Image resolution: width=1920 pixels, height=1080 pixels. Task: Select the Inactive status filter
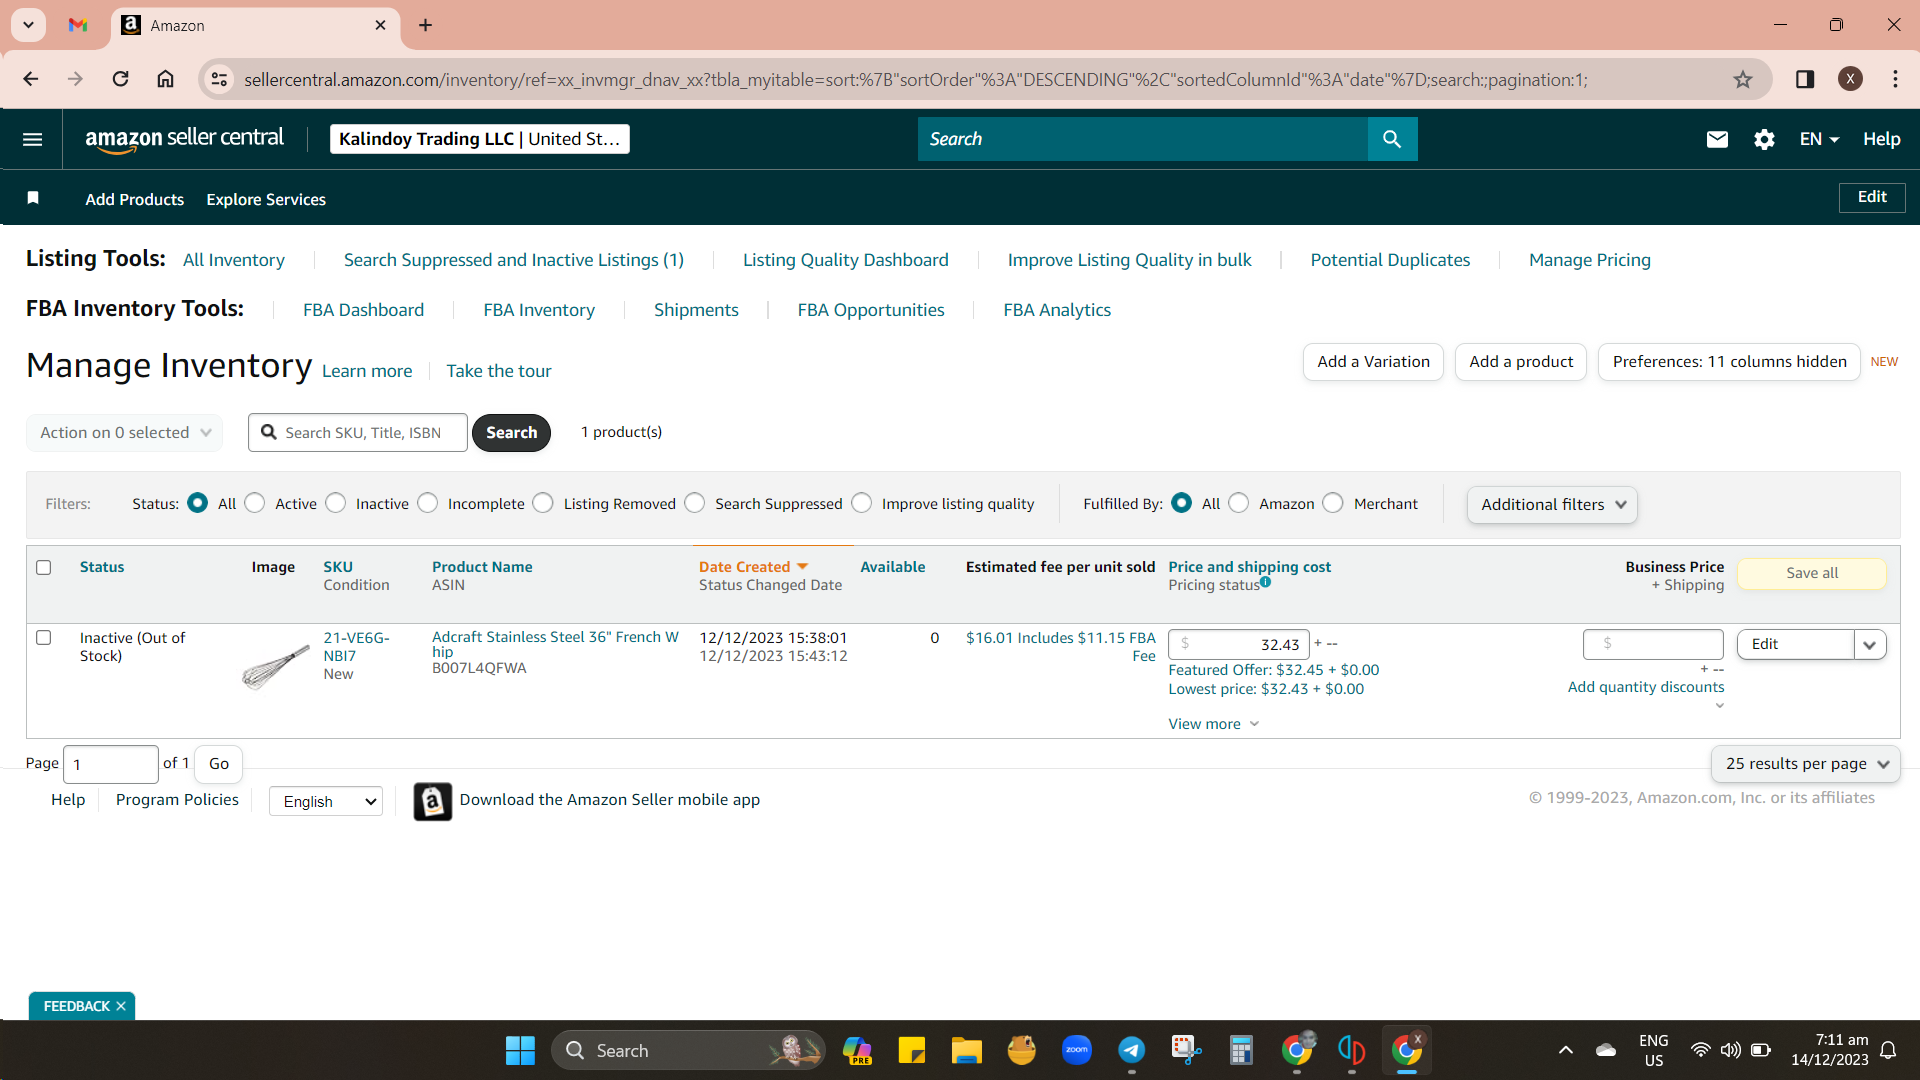tap(336, 503)
